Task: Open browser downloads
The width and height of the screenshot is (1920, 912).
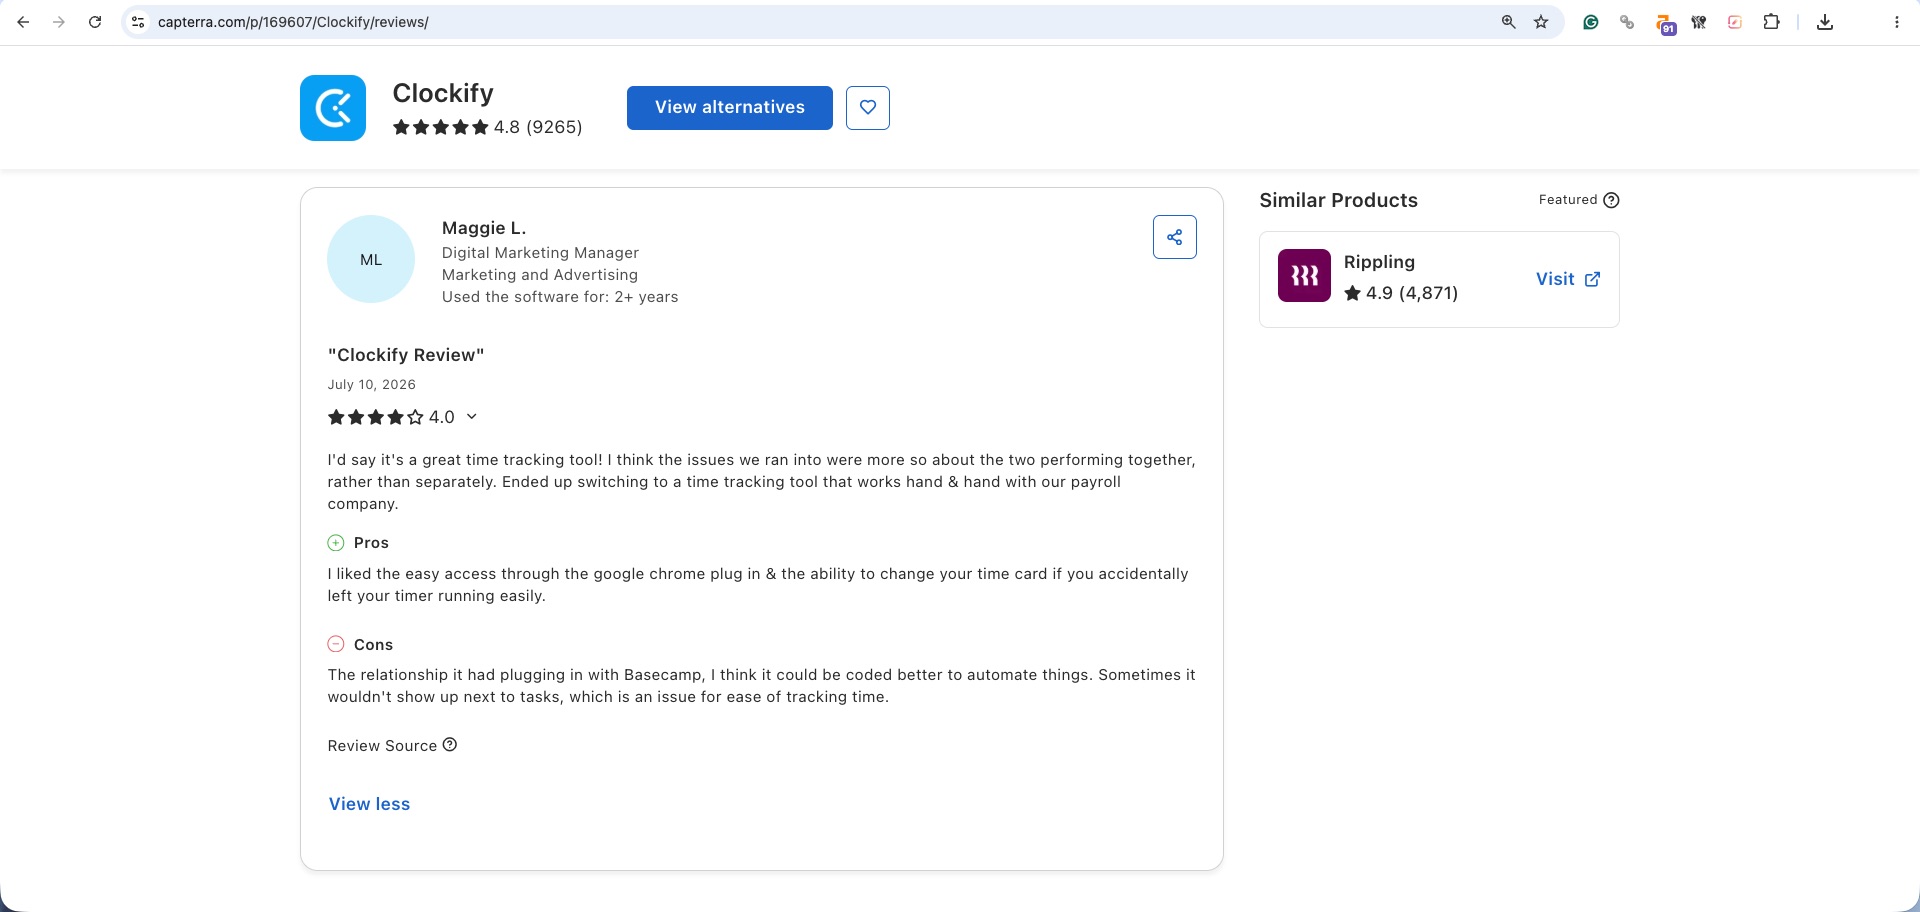Action: pyautogui.click(x=1825, y=22)
